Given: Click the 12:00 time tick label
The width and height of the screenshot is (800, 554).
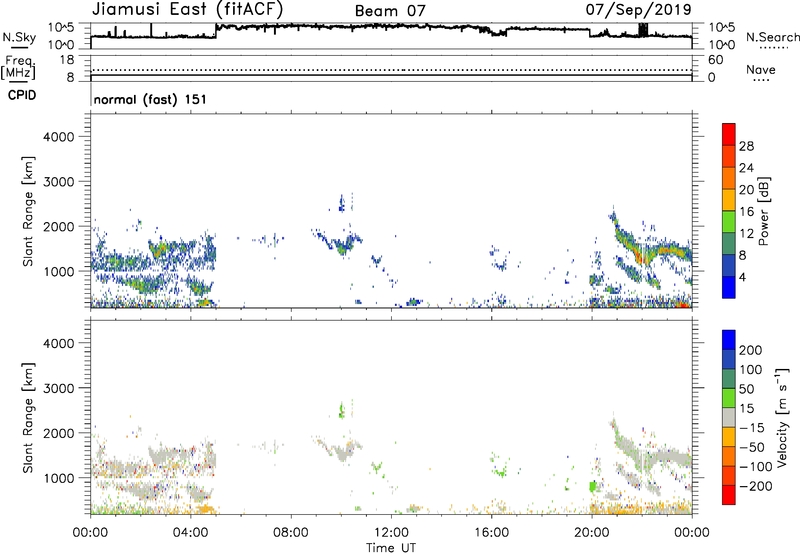Looking at the screenshot, I should point(391,533).
